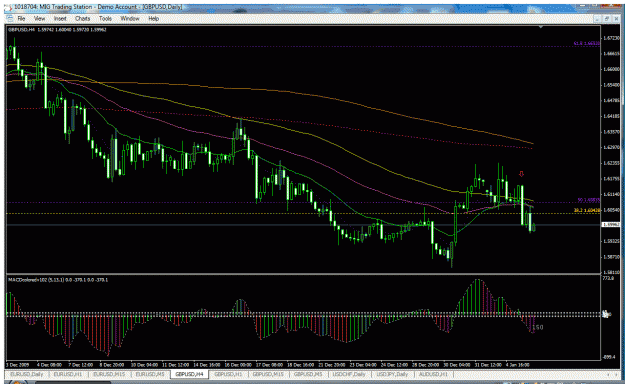Switch to the EURUSD,M15 chart tab
Screen dimensions: 625x384
coord(108,374)
